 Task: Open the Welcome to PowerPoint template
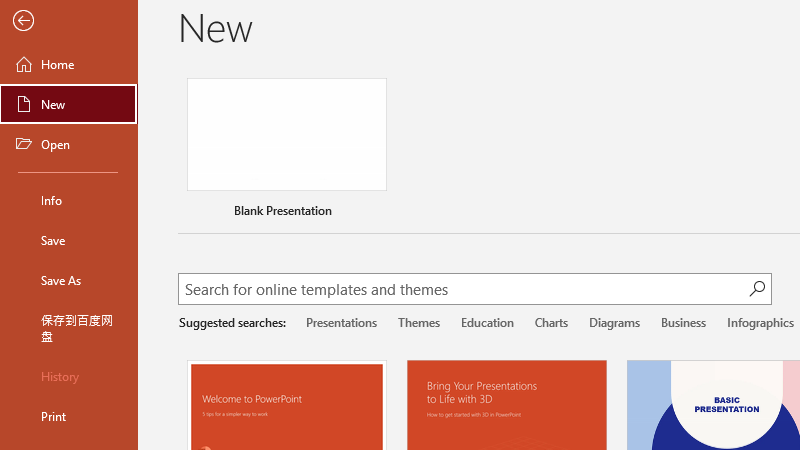[287, 406]
